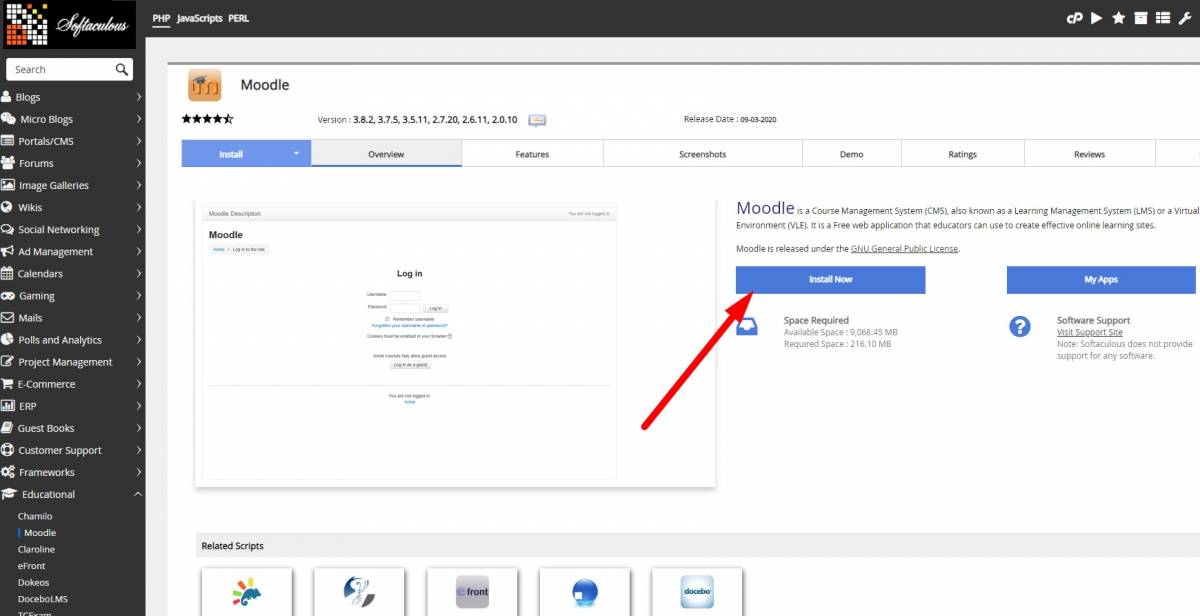Screen dimensions: 1200x616
Task: Open the blue sphere Dokeos related script icon
Action: (x=585, y=592)
